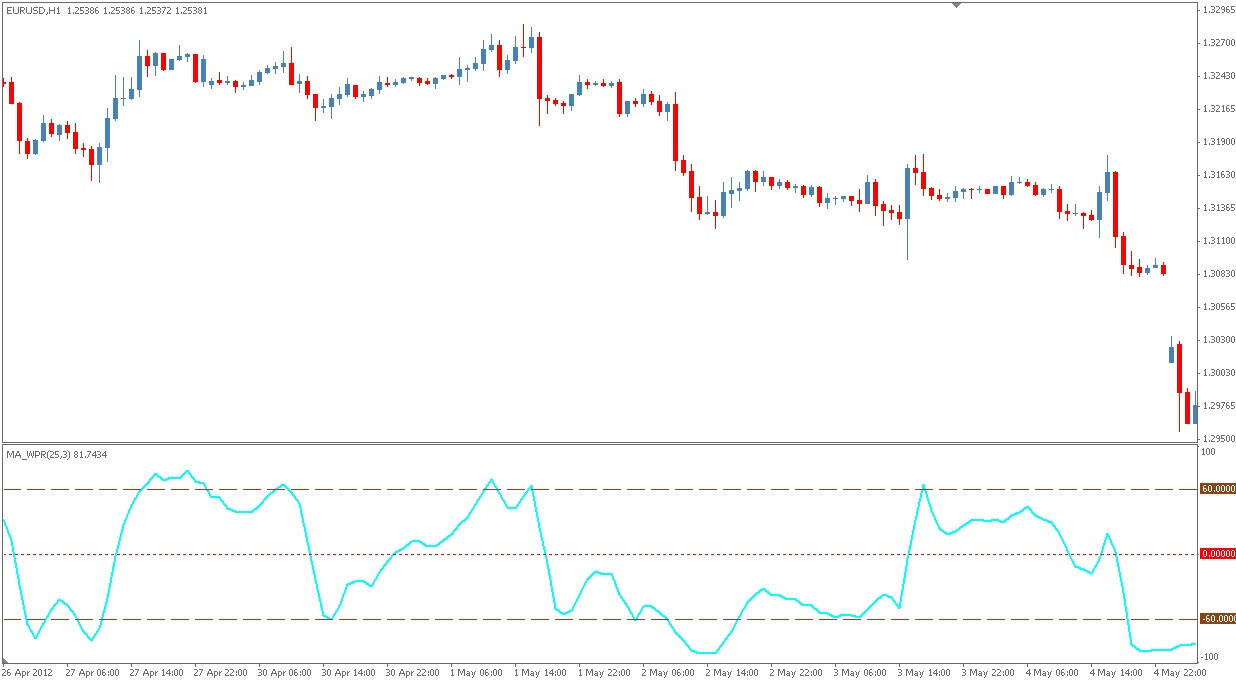
Task: Click price label 1.32965 on the axis
Action: [x=1219, y=10]
